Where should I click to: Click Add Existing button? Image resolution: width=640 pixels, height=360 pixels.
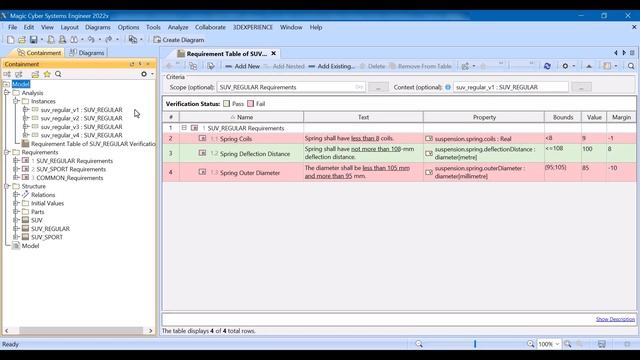click(332, 66)
